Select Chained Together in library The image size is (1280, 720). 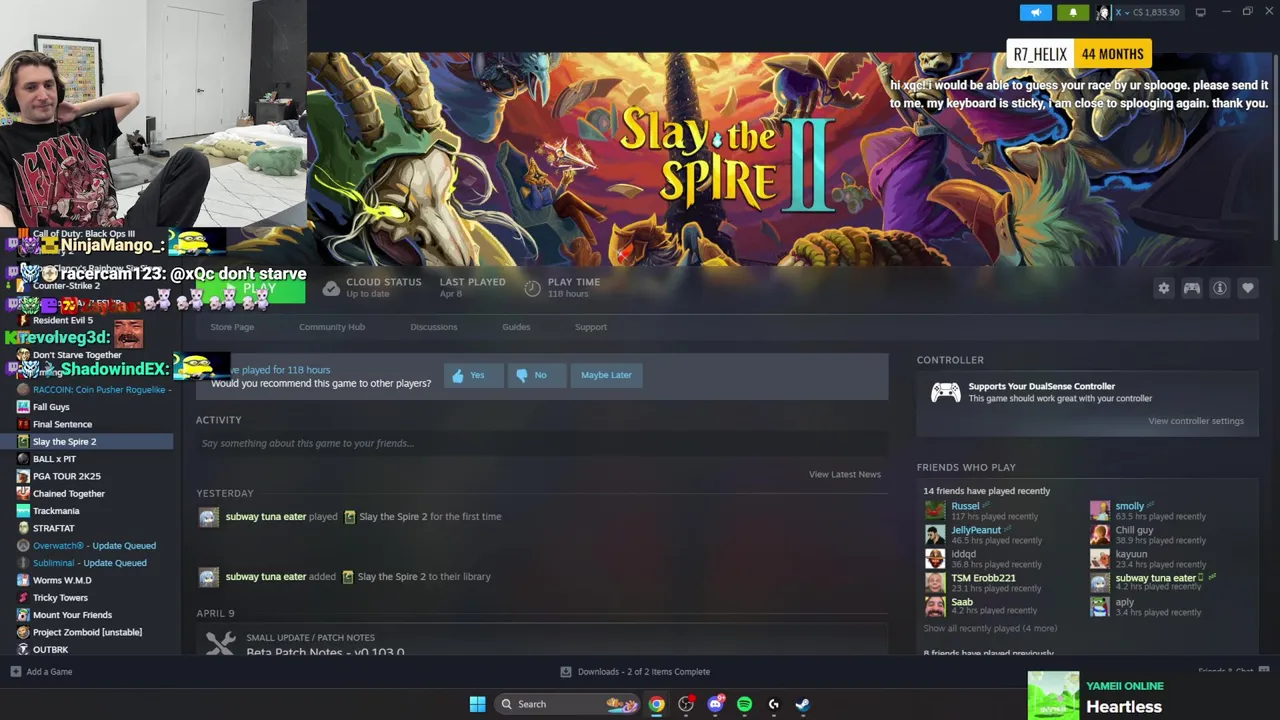(x=68, y=493)
